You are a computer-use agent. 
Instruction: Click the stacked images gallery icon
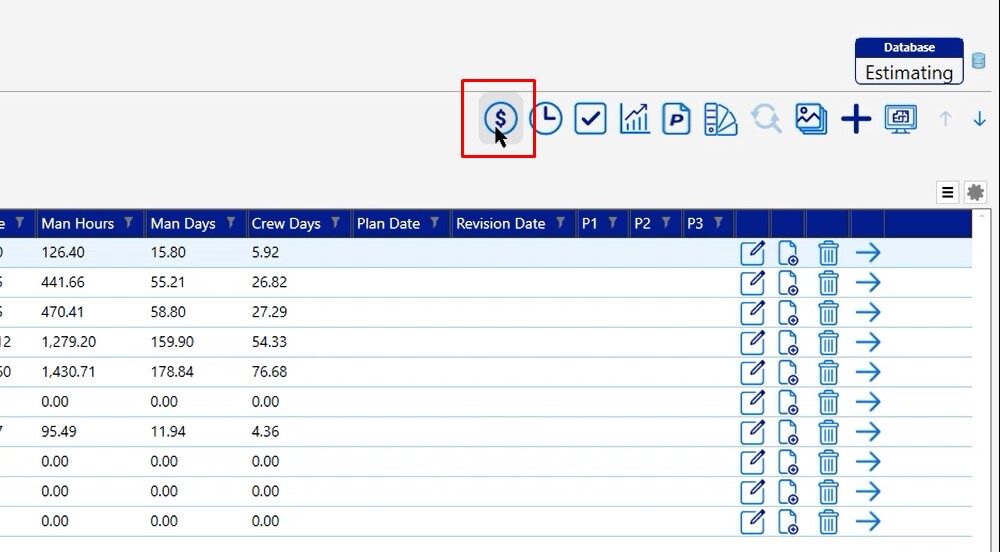pyautogui.click(x=811, y=119)
